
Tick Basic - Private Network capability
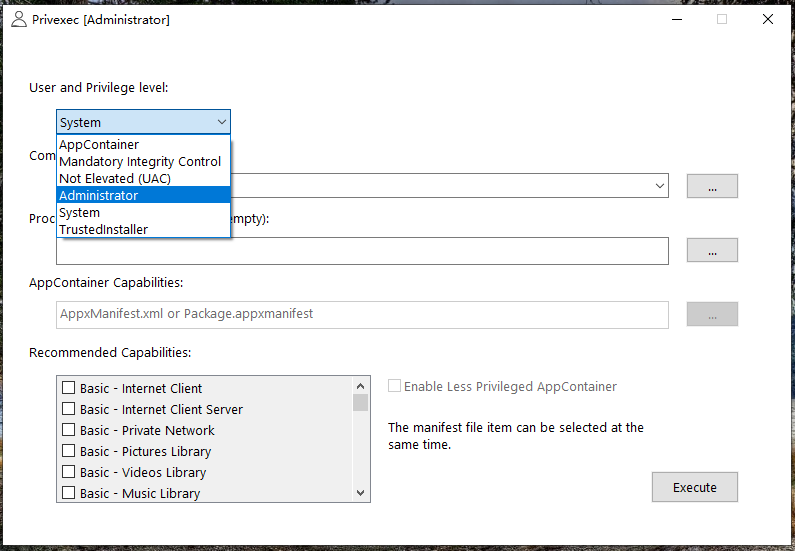click(68, 430)
